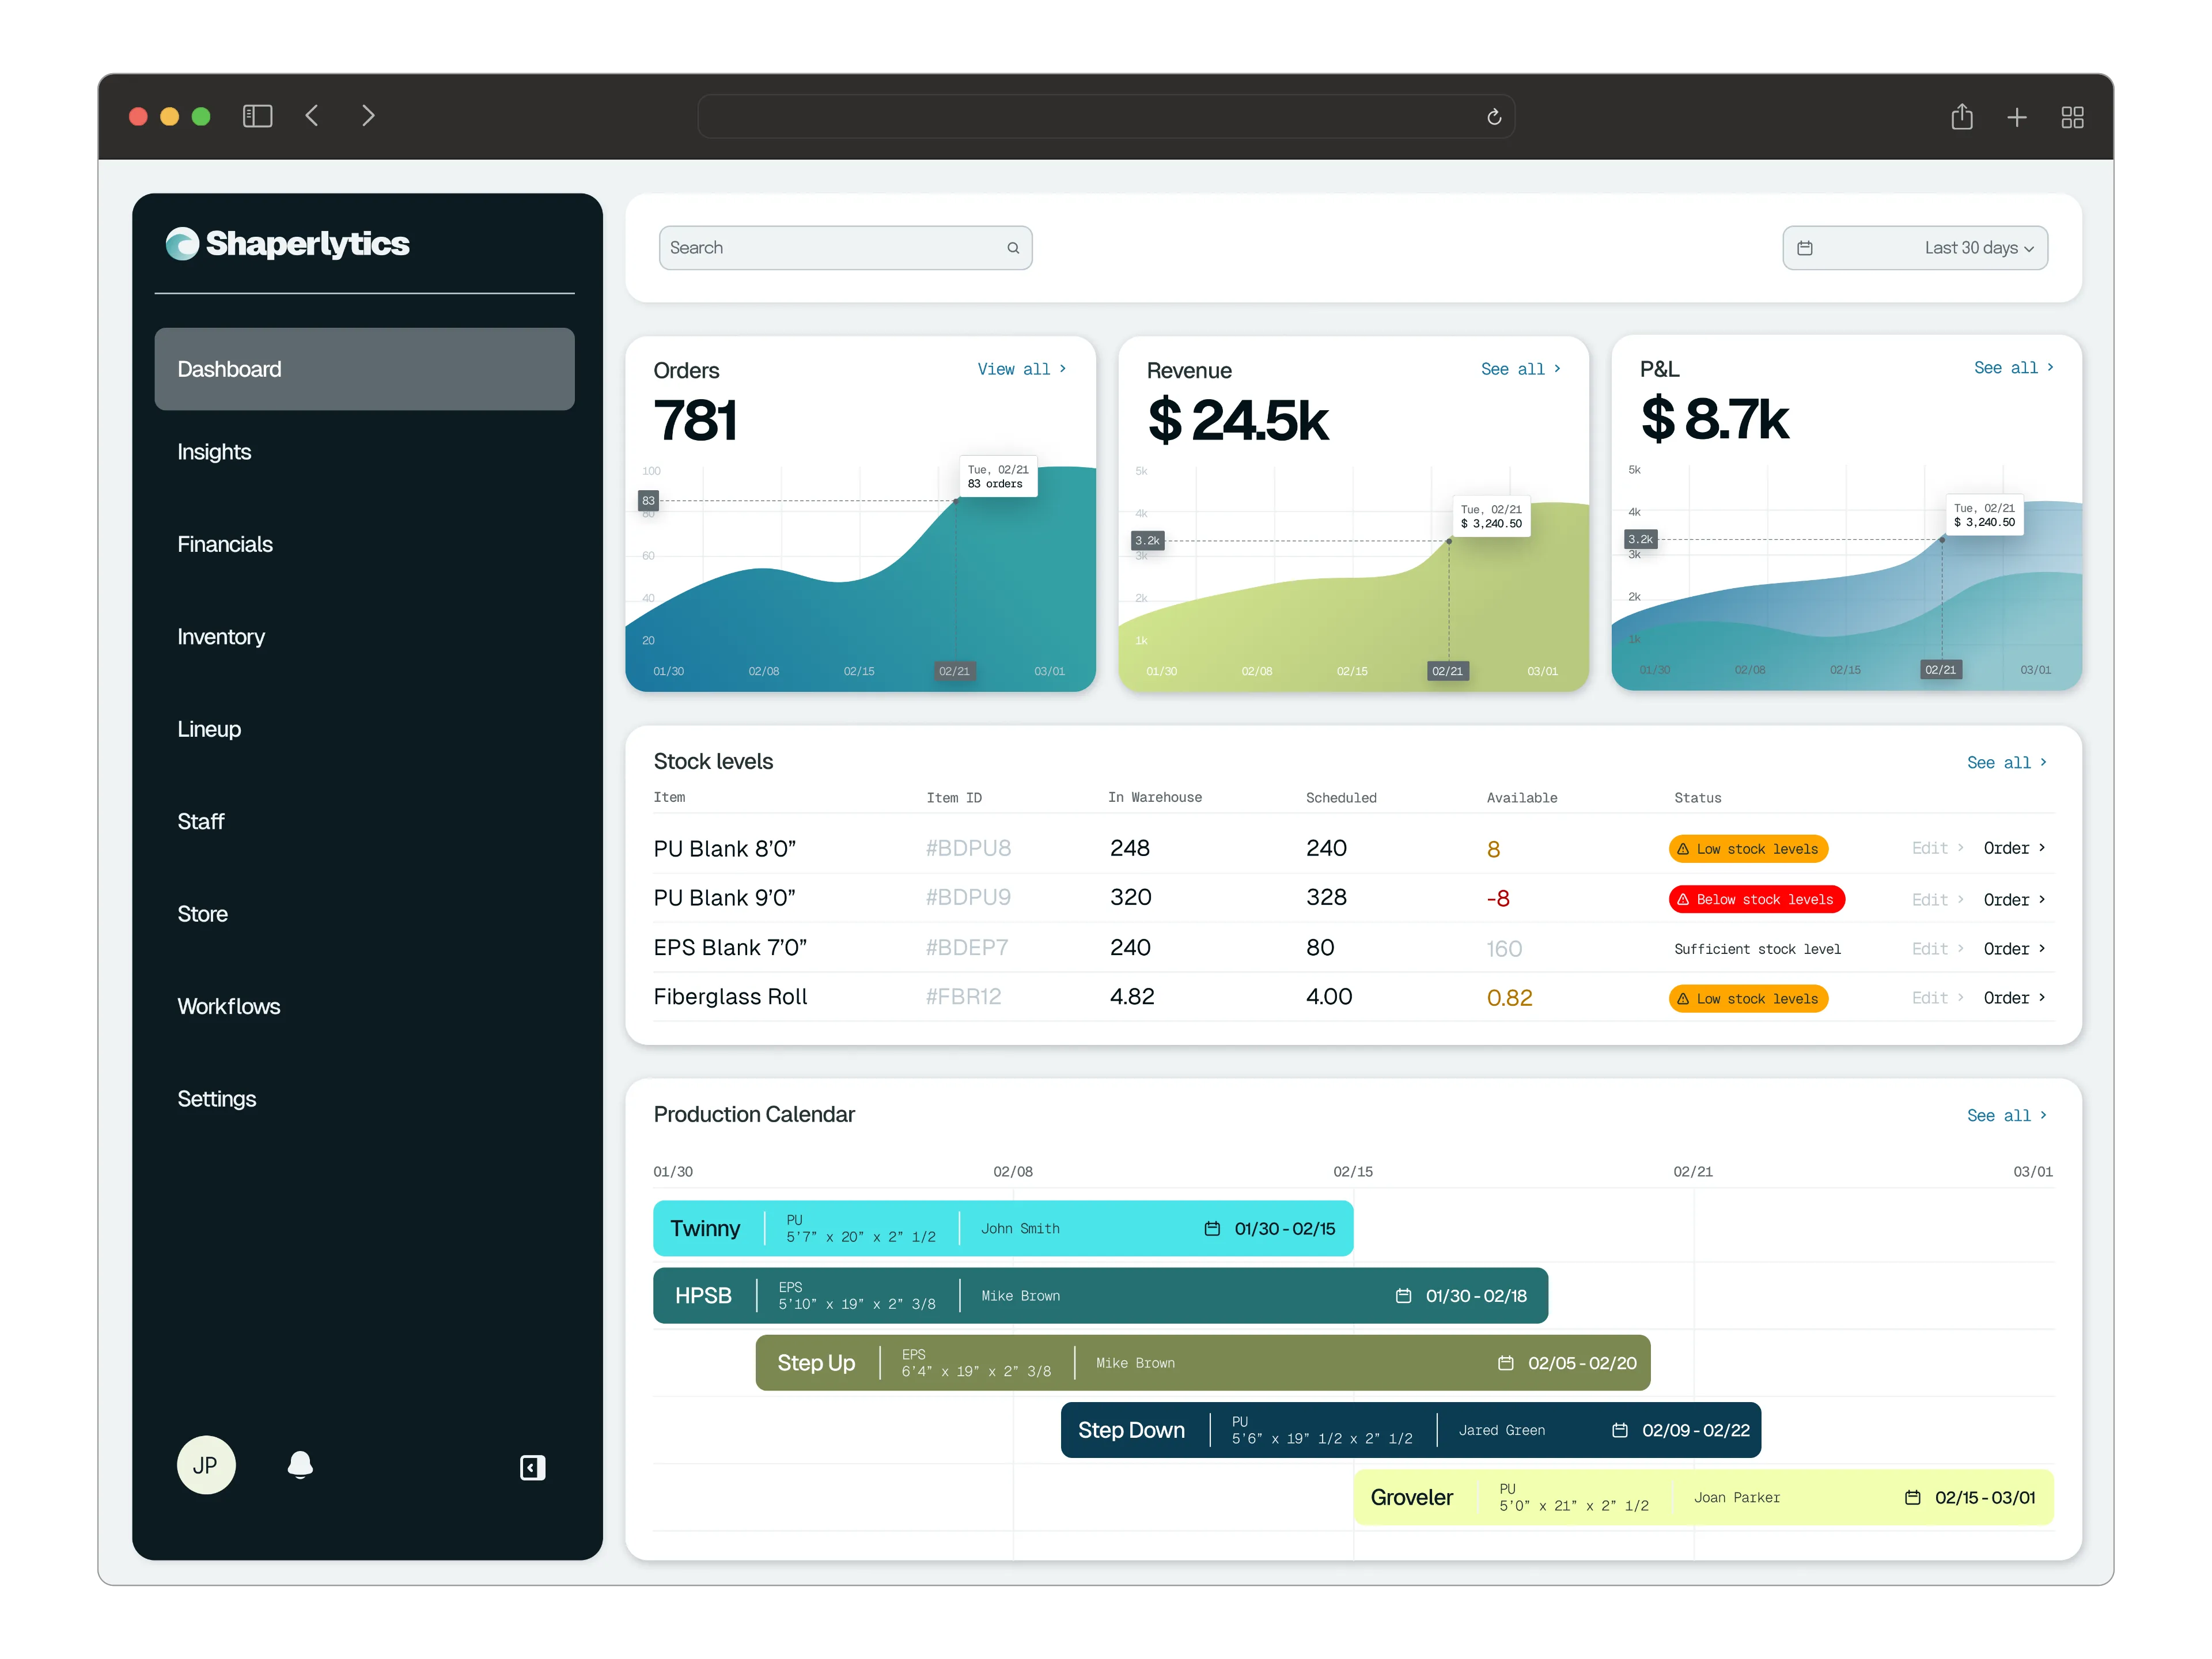Edit the Fiberglass Roll row
Image resolution: width=2212 pixels, height=1659 pixels.
pos(1937,997)
